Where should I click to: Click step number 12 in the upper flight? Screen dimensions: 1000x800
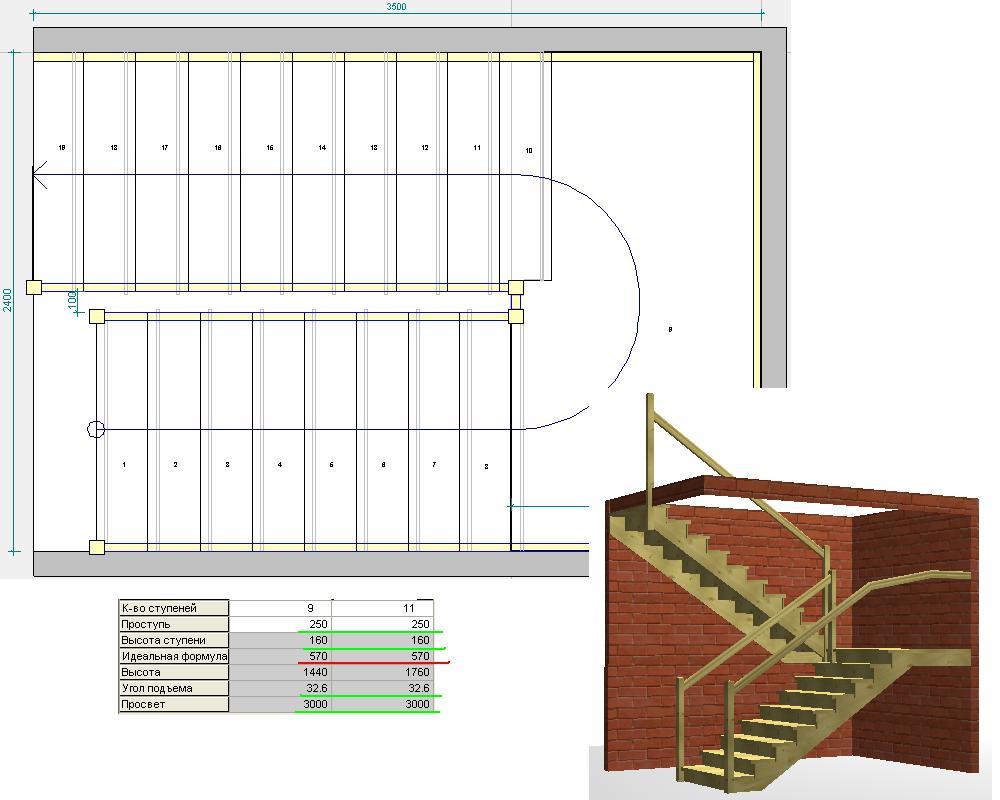coord(425,147)
